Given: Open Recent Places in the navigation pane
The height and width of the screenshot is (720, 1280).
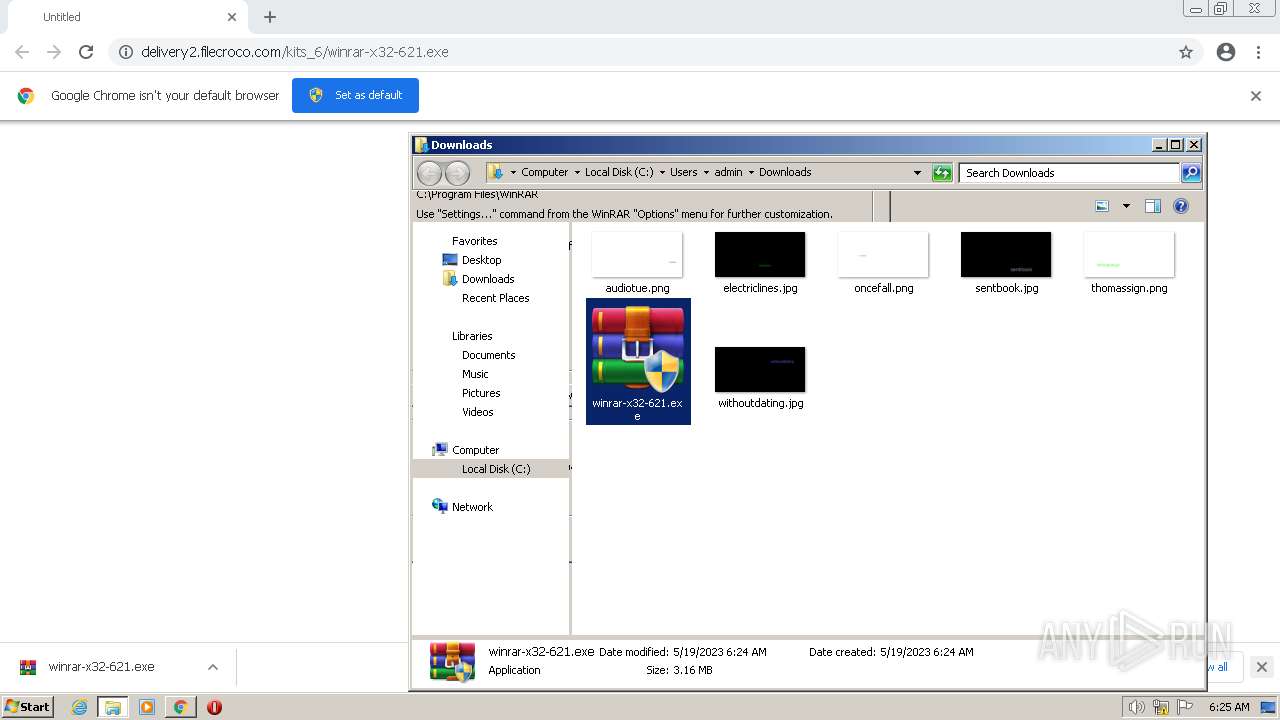Looking at the screenshot, I should coord(495,298).
